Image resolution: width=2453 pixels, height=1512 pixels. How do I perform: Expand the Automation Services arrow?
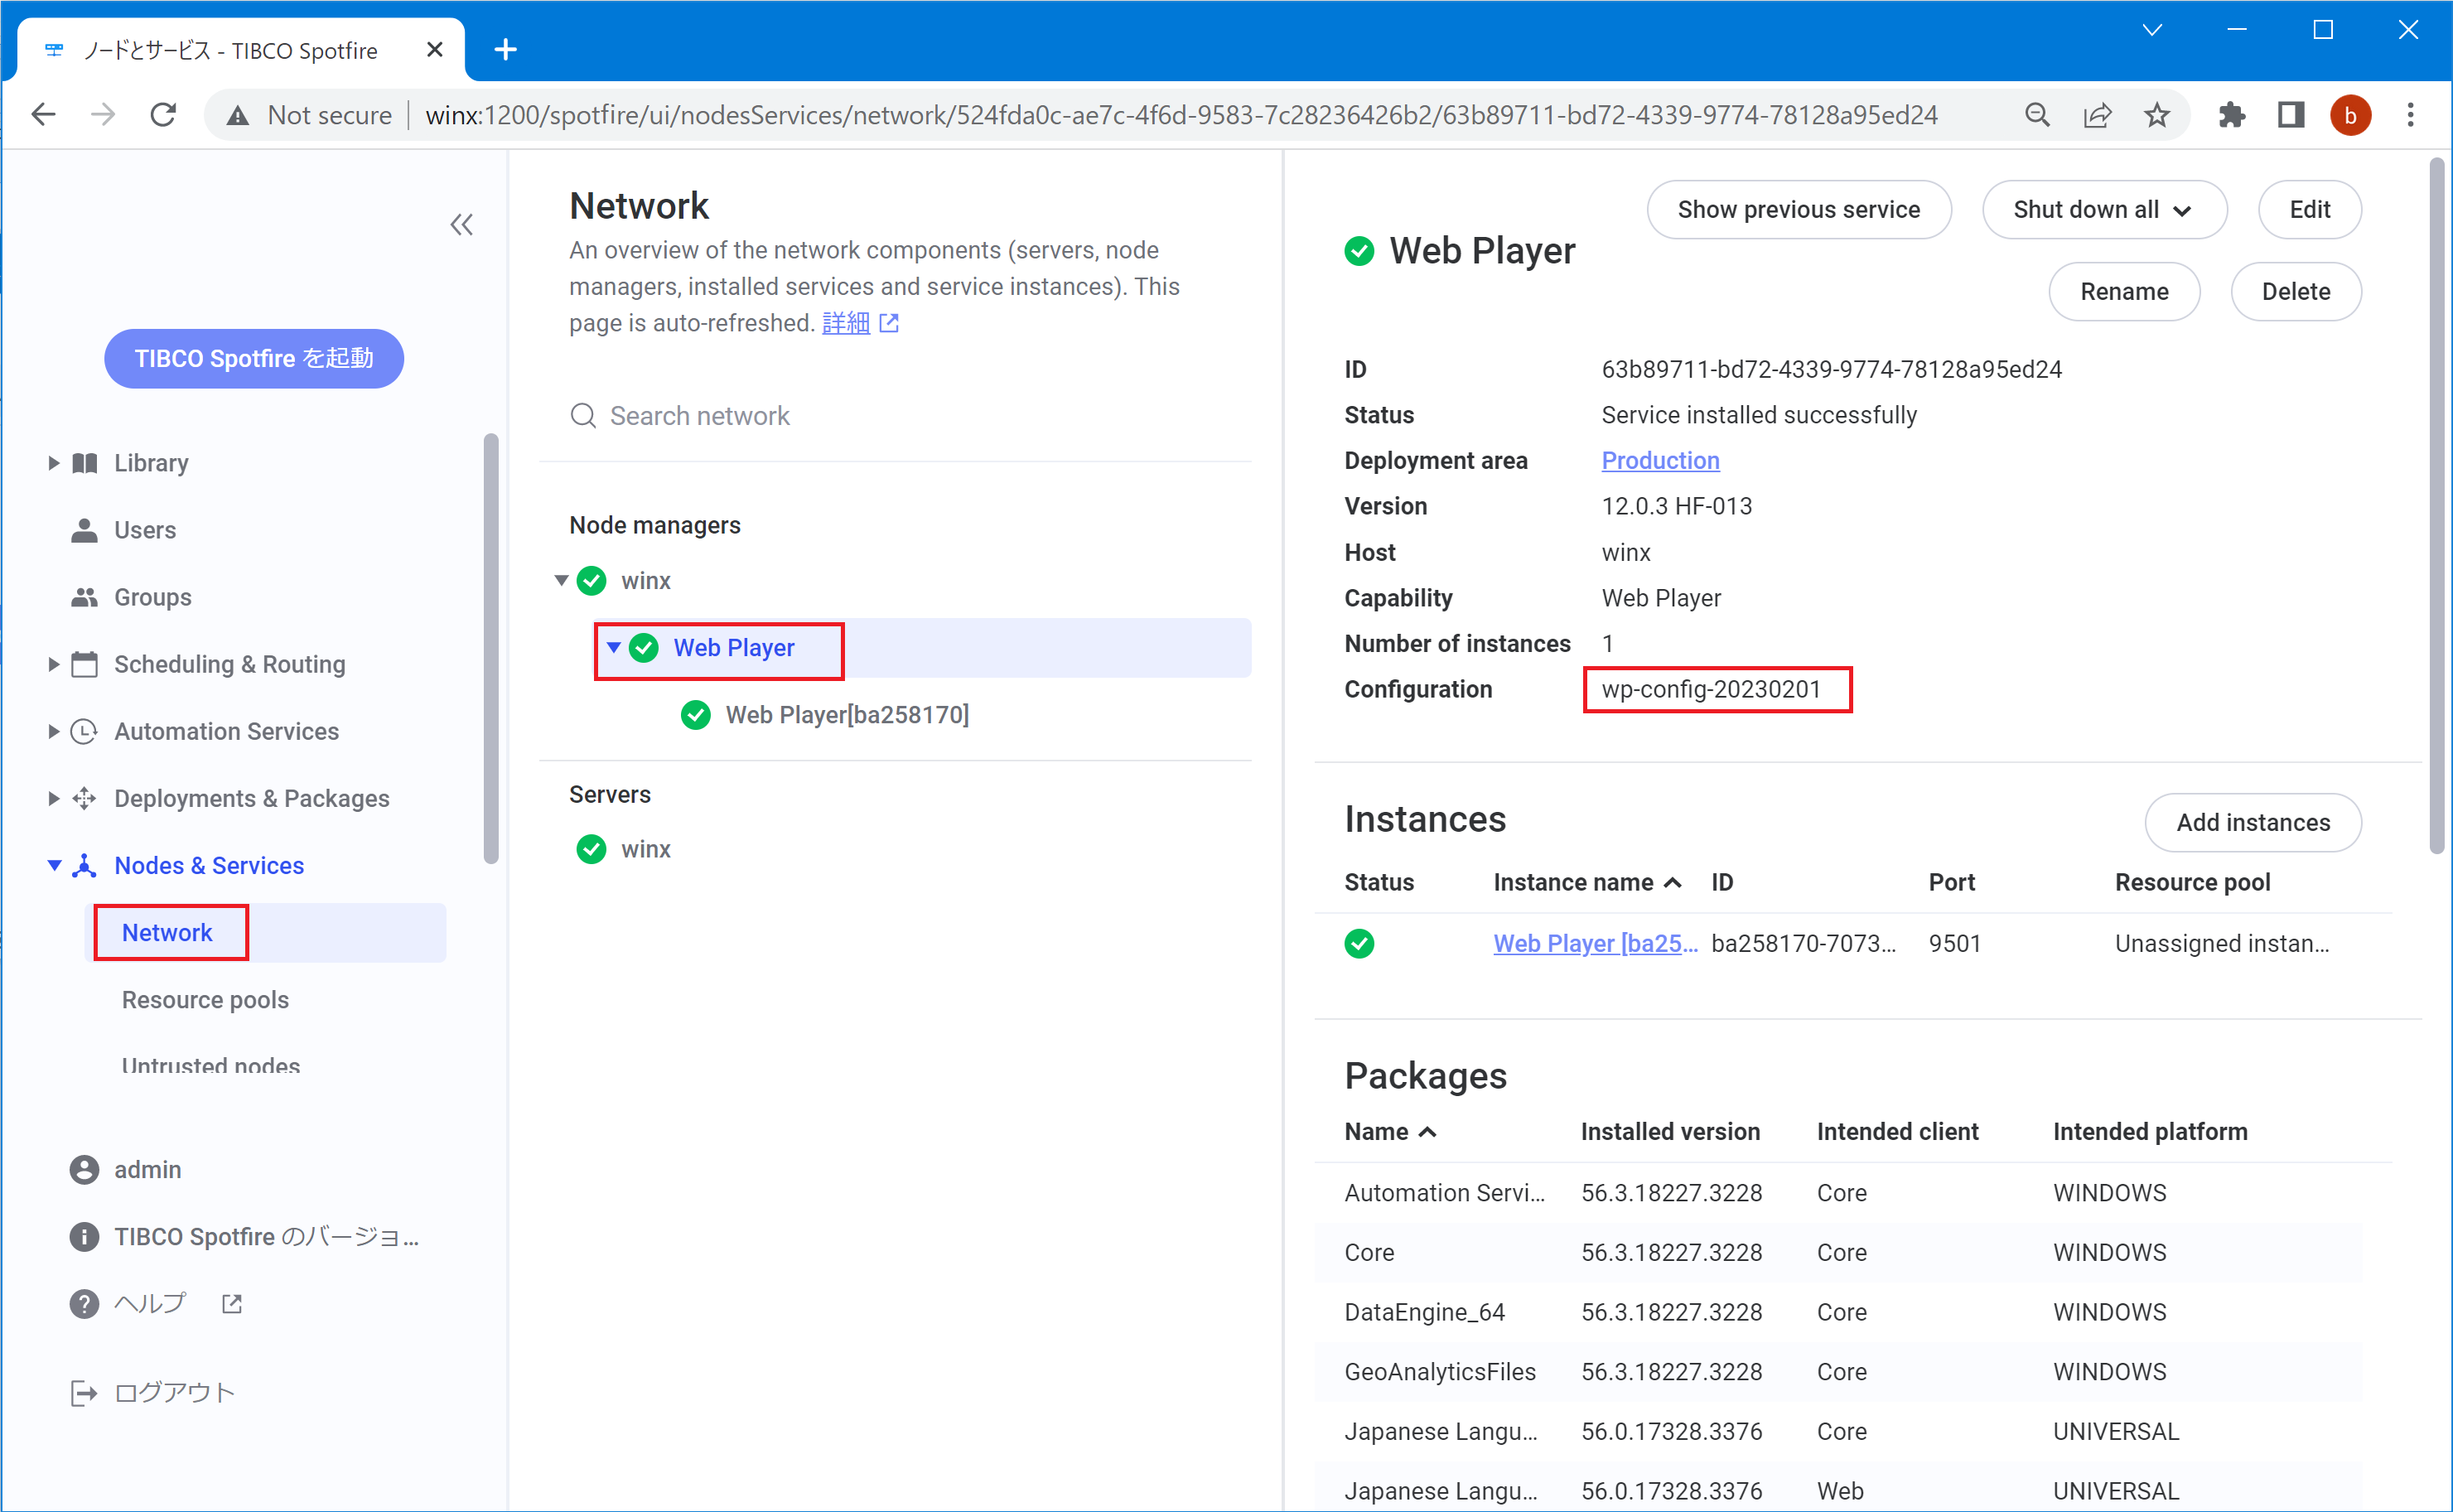(53, 731)
